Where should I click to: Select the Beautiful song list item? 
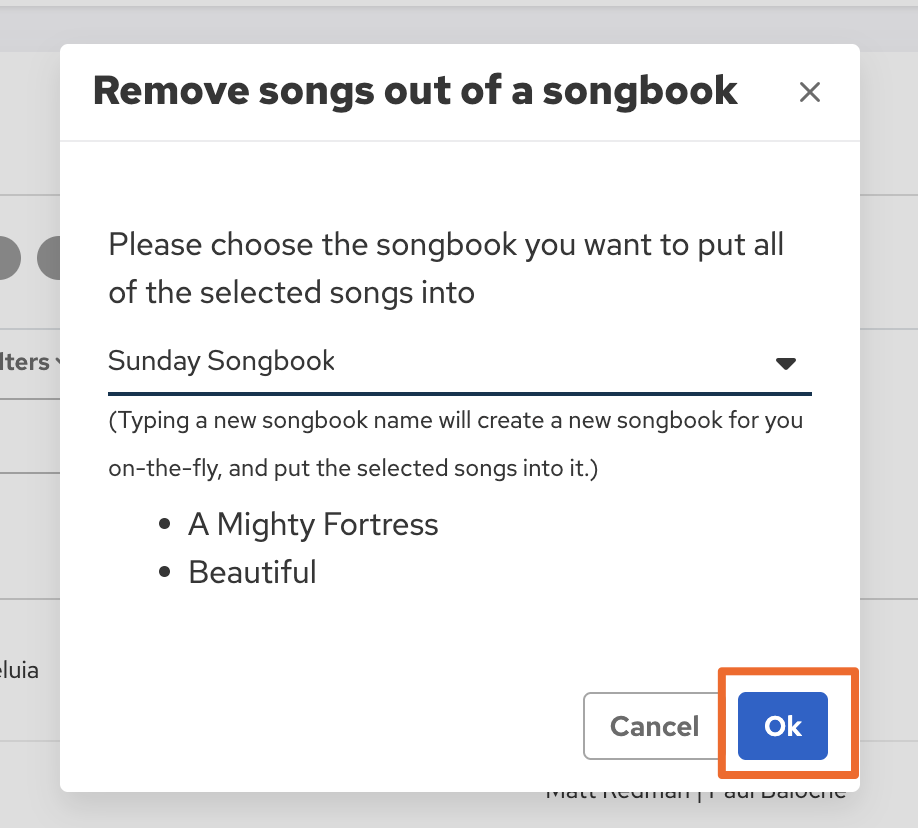252,572
